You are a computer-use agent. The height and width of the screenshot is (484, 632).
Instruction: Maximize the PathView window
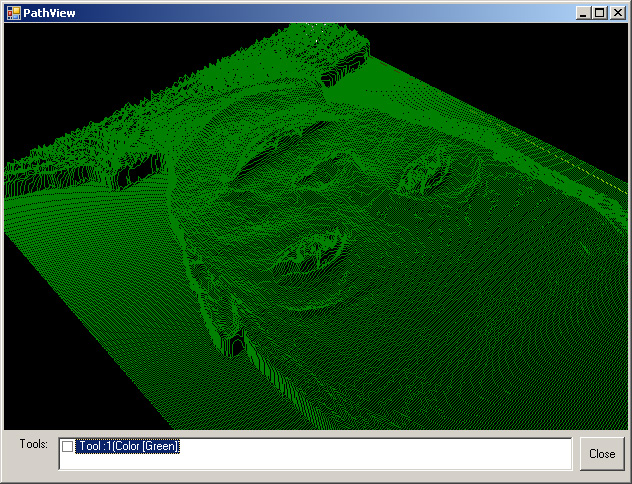pos(600,12)
